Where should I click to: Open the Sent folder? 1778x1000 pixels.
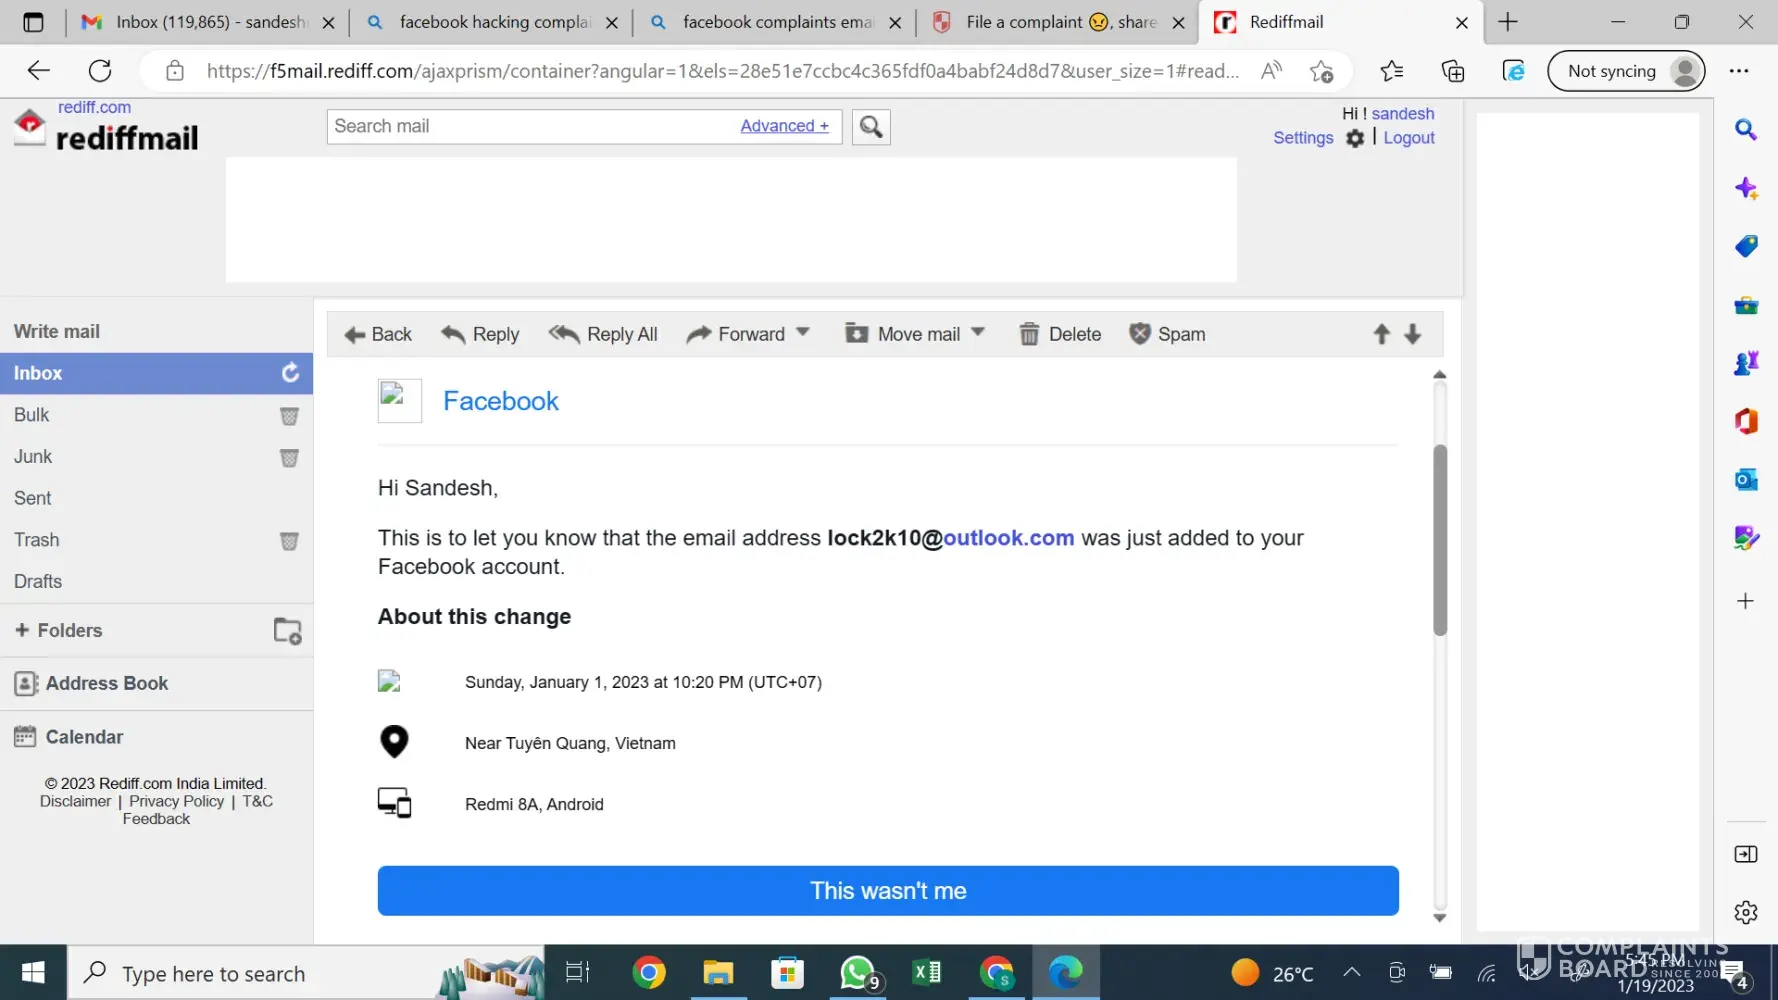tap(33, 498)
